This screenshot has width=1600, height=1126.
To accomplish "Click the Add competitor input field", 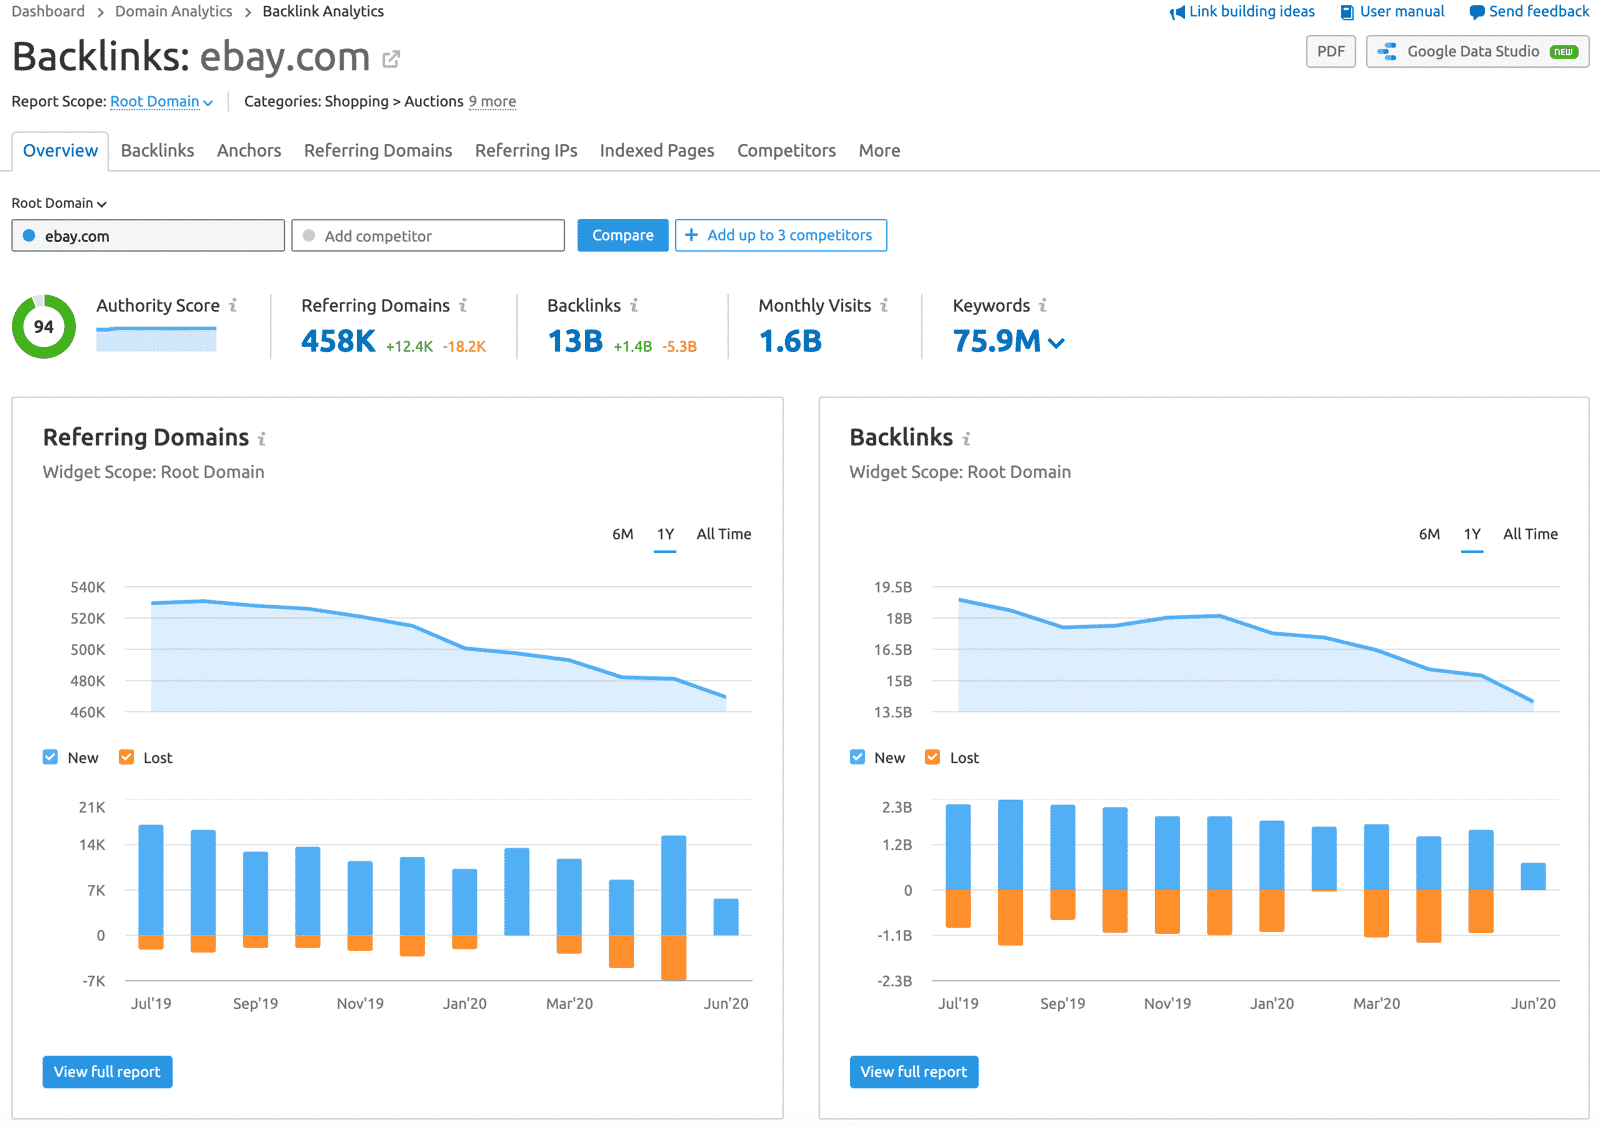I will pos(428,235).
